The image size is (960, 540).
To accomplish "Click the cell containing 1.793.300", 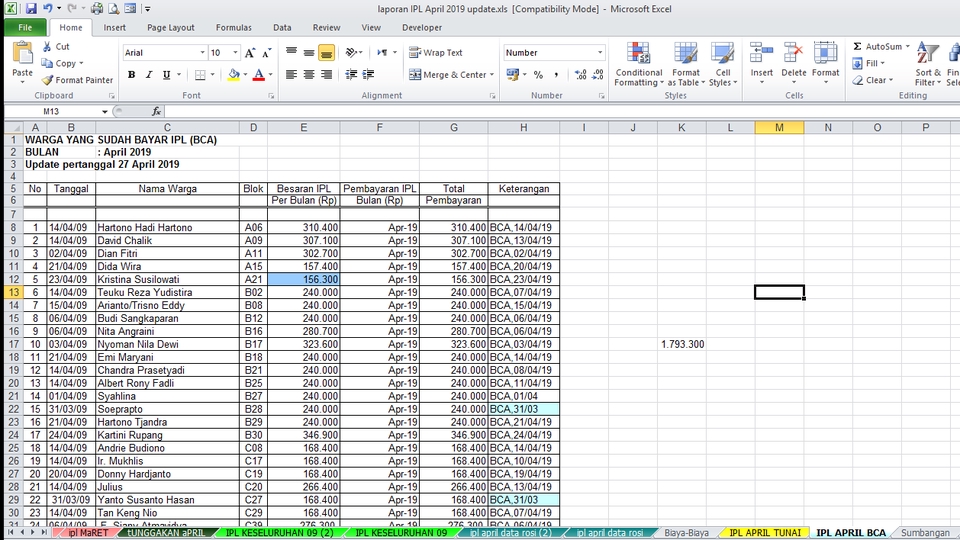I will click(682, 344).
